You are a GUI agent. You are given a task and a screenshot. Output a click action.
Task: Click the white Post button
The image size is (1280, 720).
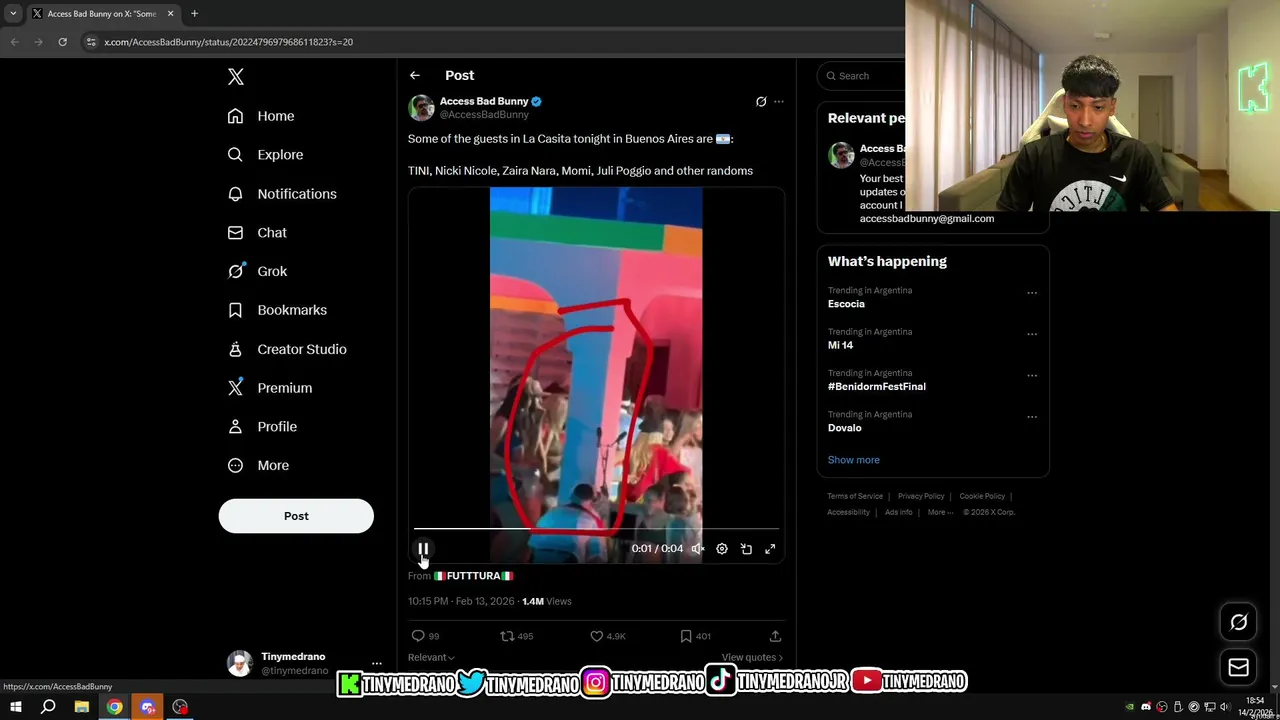(296, 516)
